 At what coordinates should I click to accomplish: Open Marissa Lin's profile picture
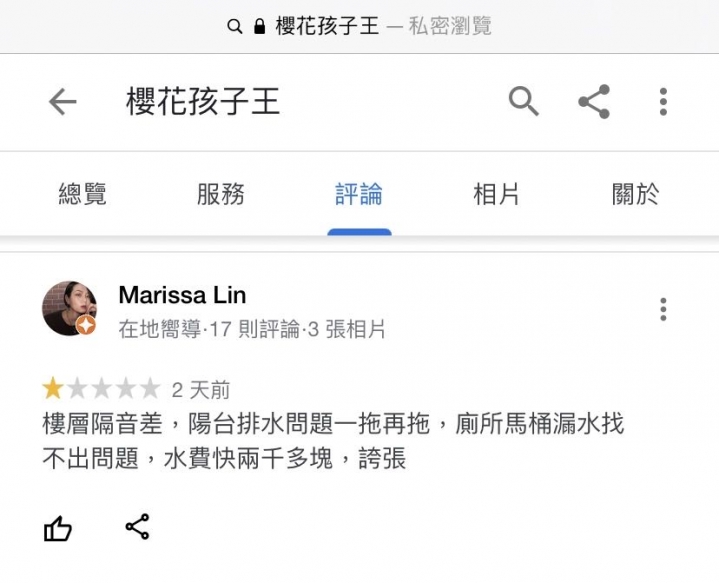69,308
